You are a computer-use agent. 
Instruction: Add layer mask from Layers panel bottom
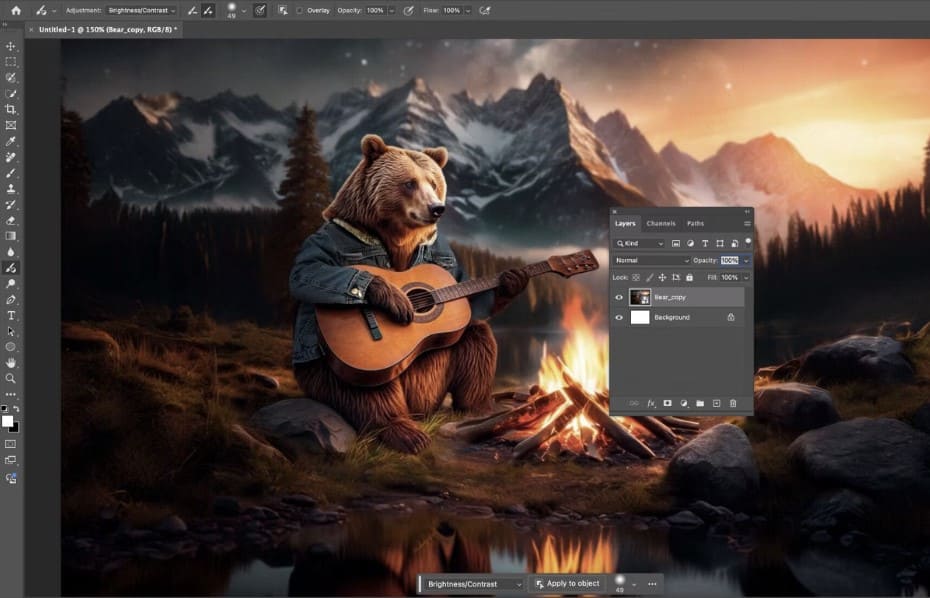pos(667,403)
